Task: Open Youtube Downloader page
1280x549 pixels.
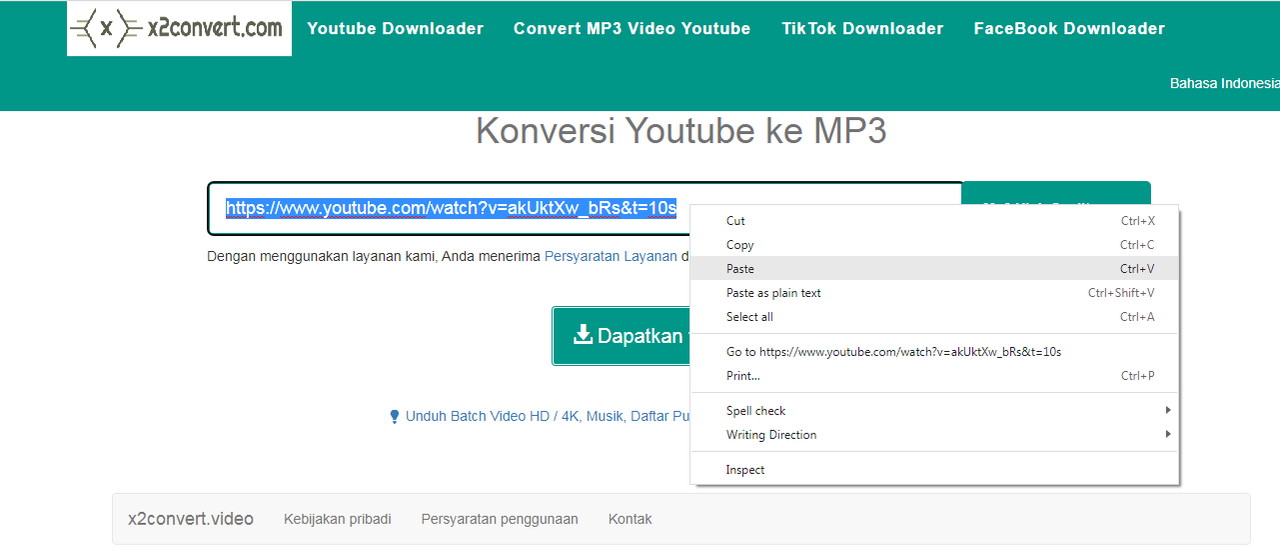Action: click(x=395, y=29)
